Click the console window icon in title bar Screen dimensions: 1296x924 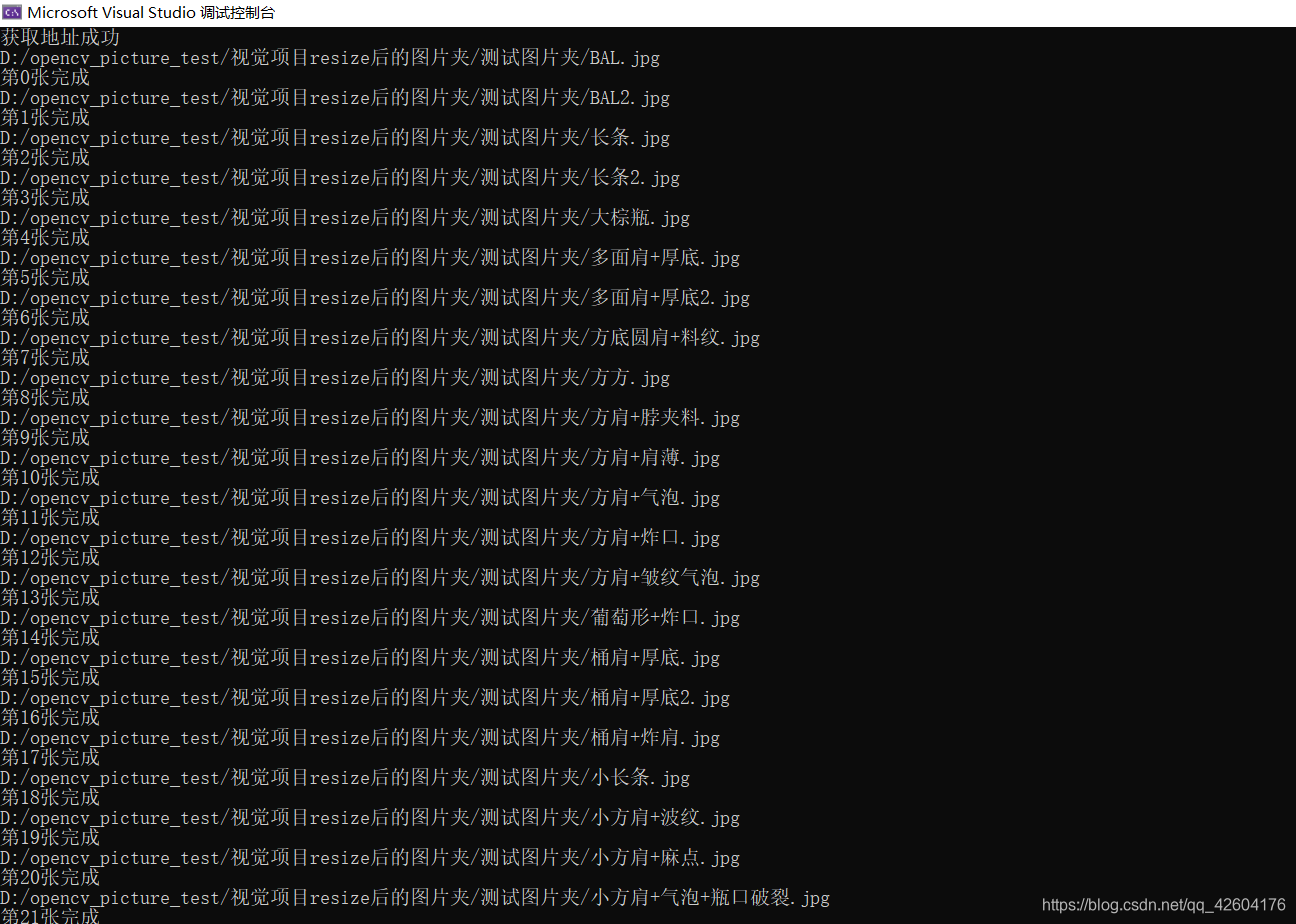tap(12, 13)
